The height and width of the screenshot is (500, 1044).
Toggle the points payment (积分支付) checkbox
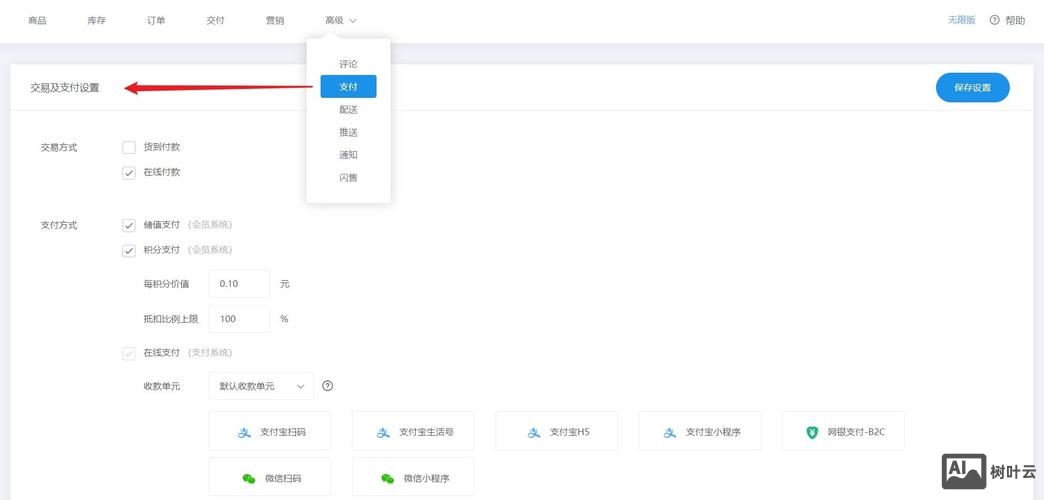[129, 250]
